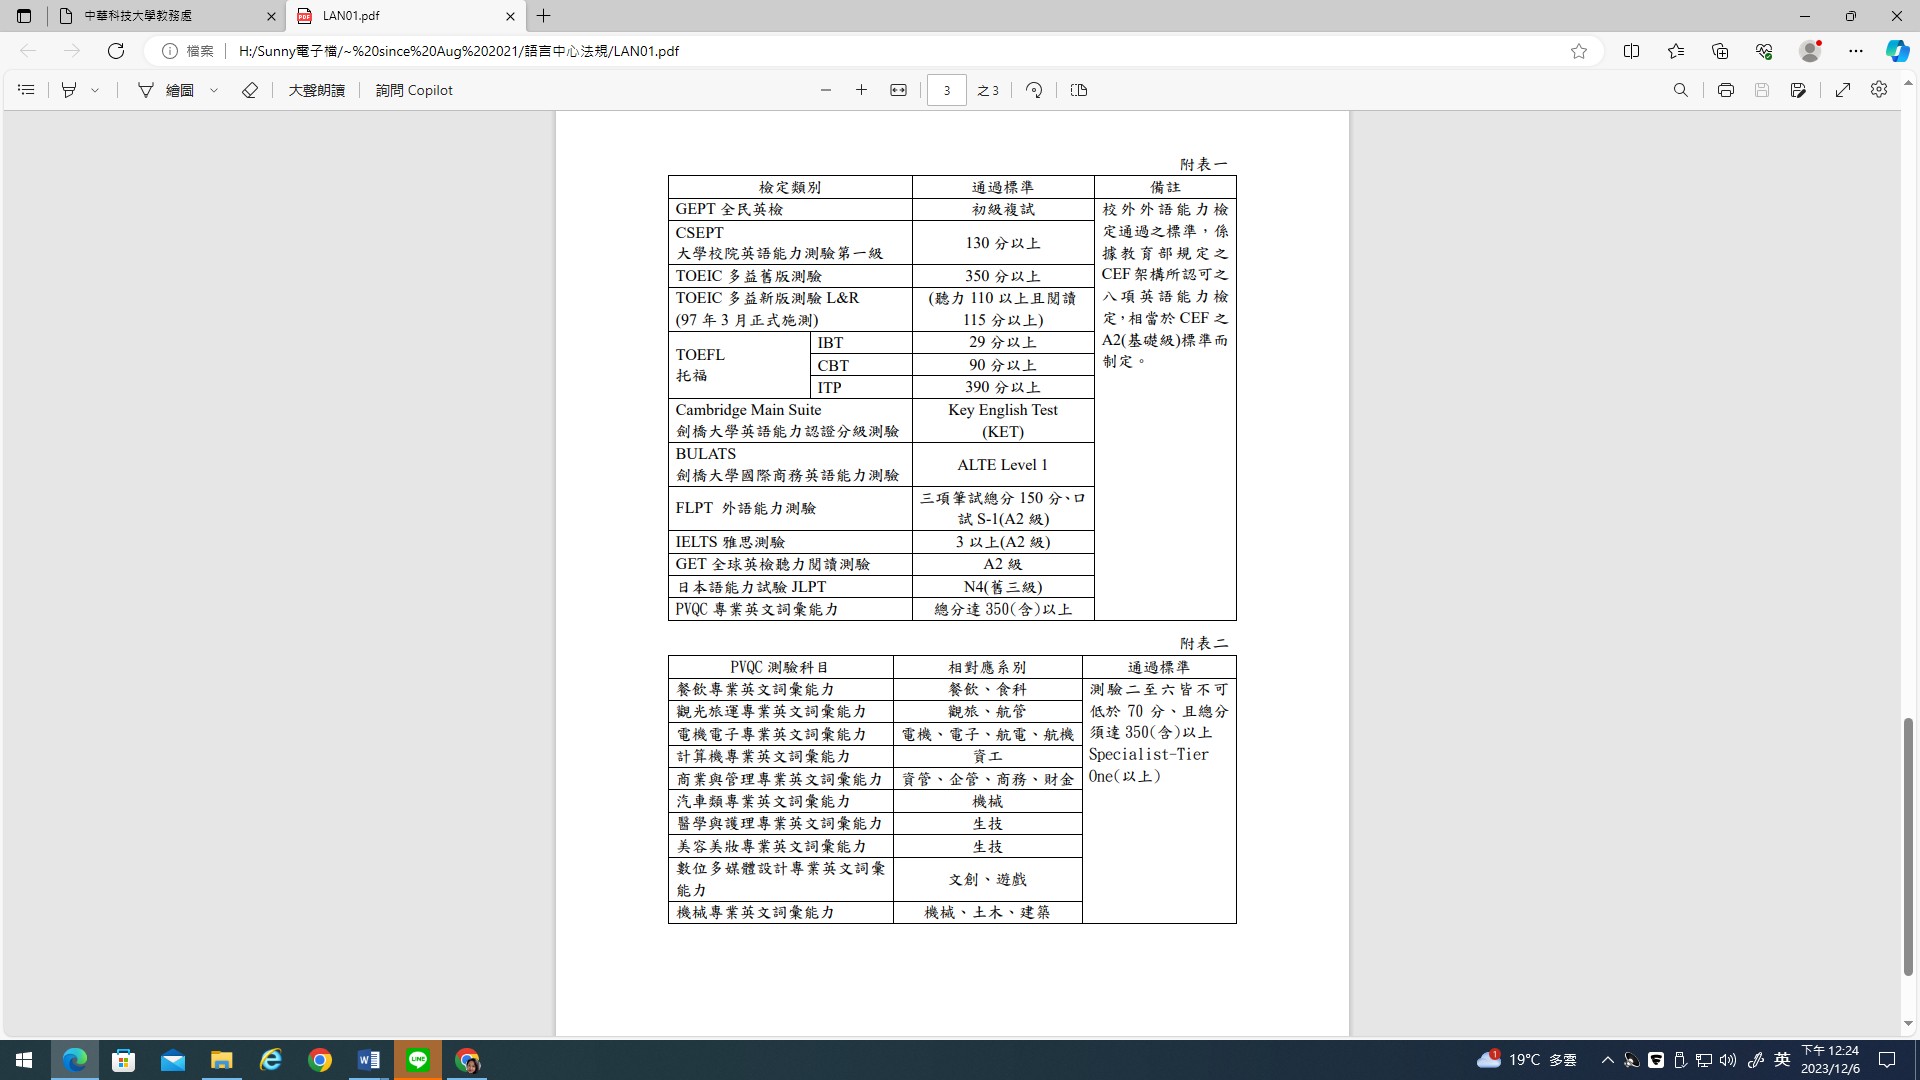Open the favorites list

[1676, 51]
